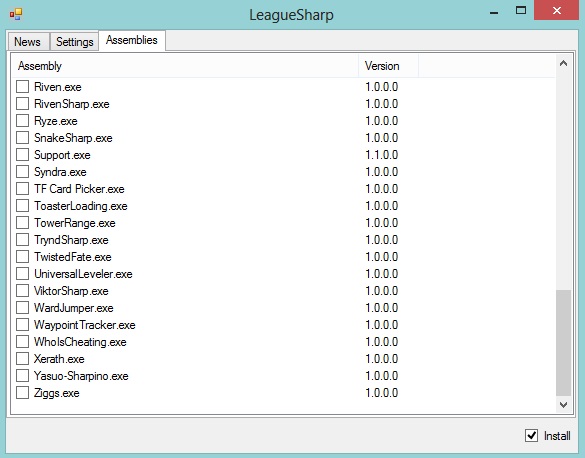Sort by the Assembly column header

click(x=185, y=66)
